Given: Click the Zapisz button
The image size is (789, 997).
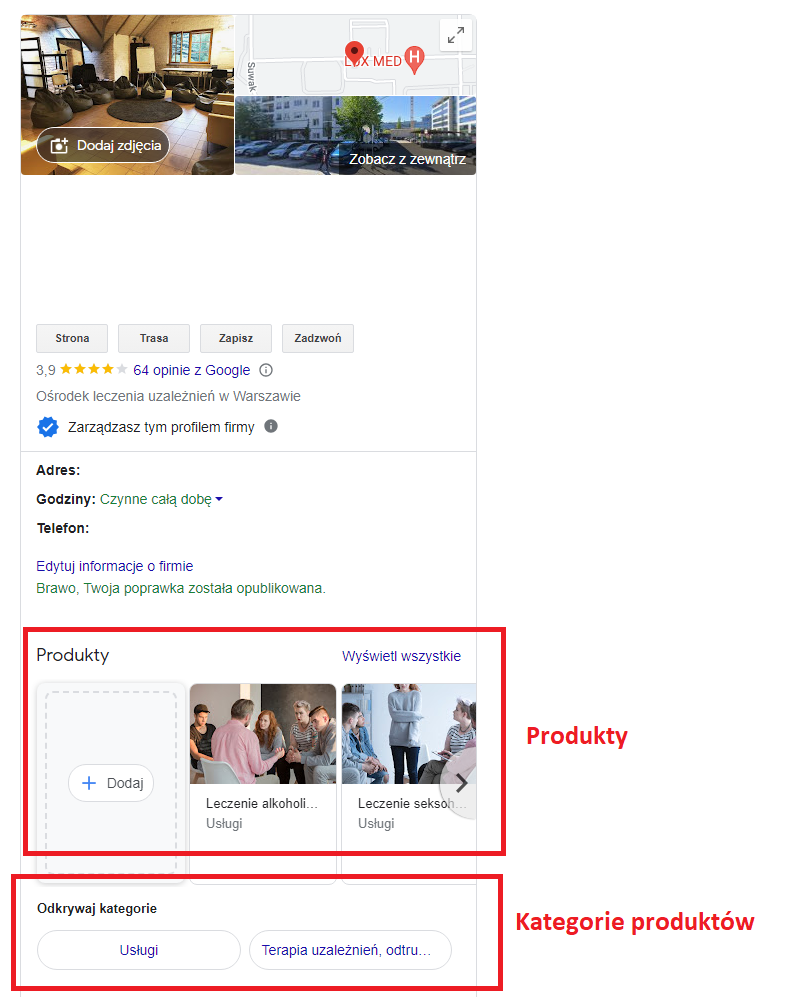Looking at the screenshot, I should [236, 338].
